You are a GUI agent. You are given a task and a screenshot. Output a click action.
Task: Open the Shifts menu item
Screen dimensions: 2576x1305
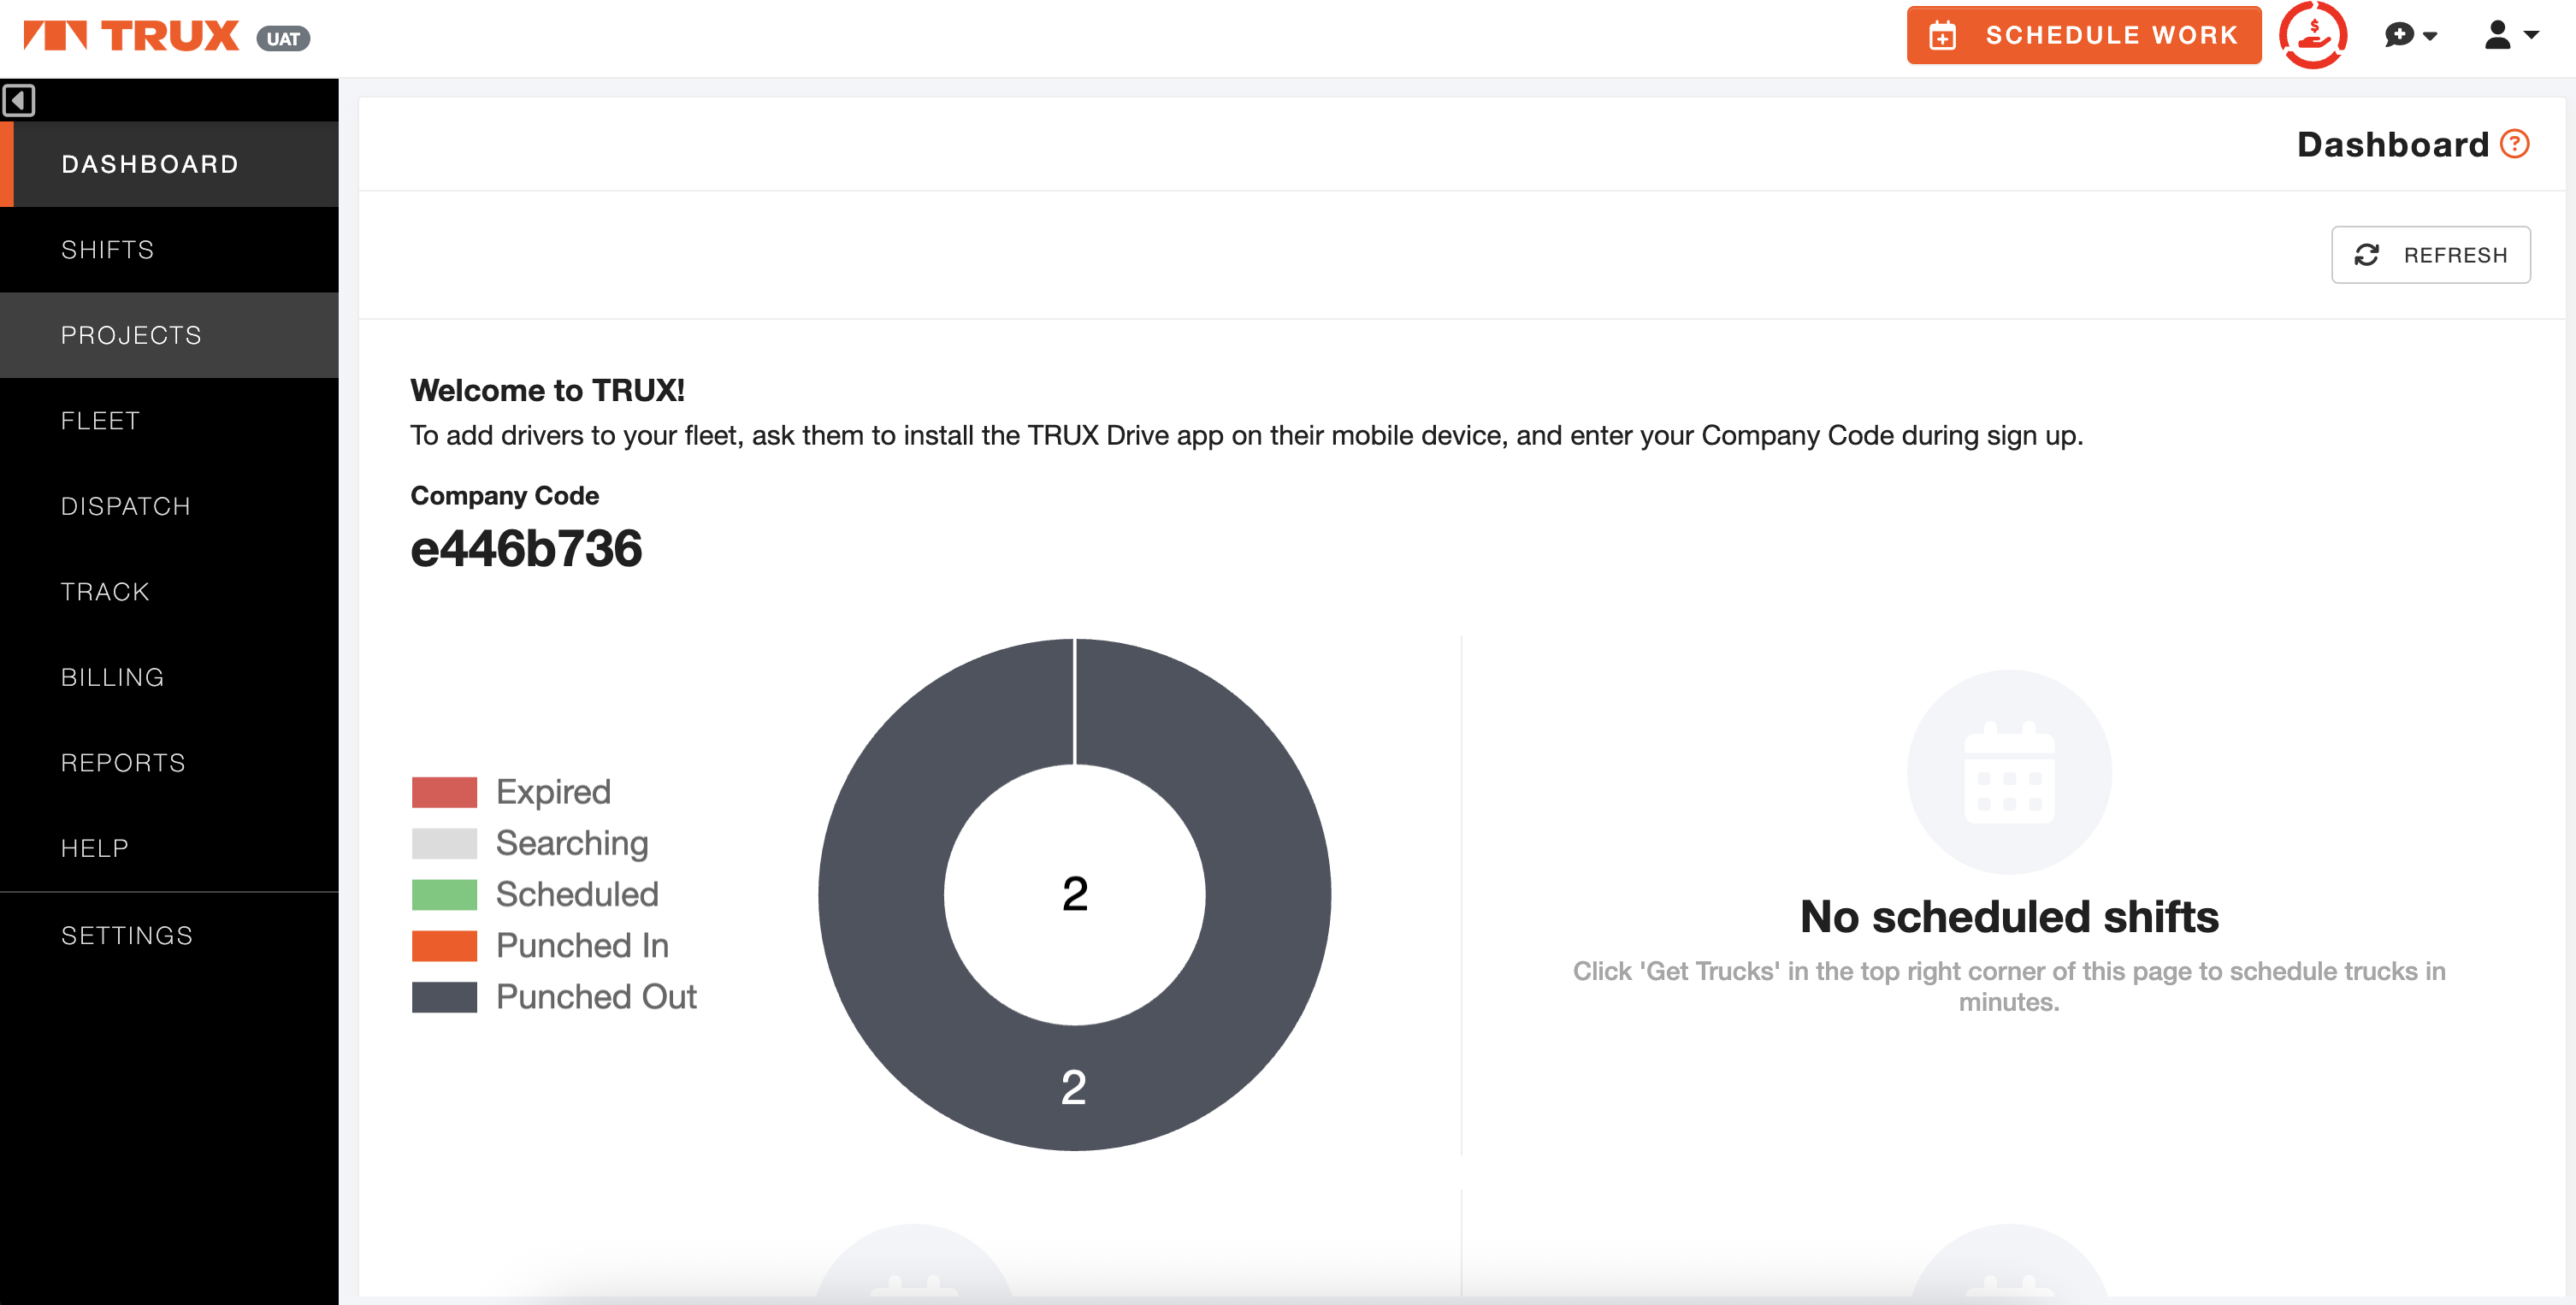click(108, 250)
